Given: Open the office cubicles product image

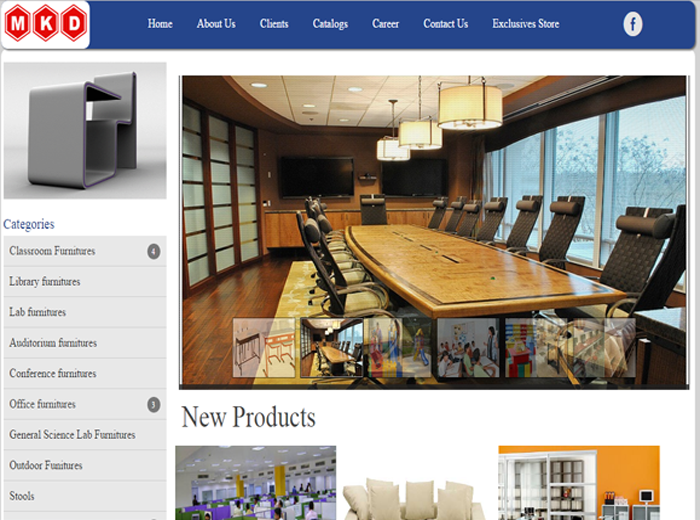Looking at the screenshot, I should (256, 483).
